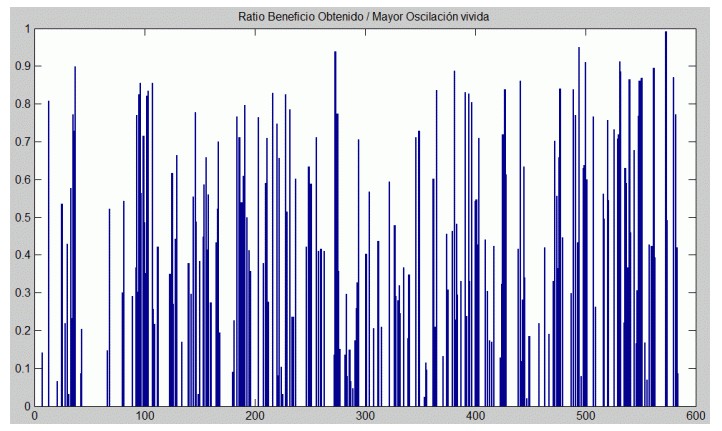The width and height of the screenshot is (722, 431).
Task: Click the y-axis label '0.4'
Action: click(x=23, y=255)
